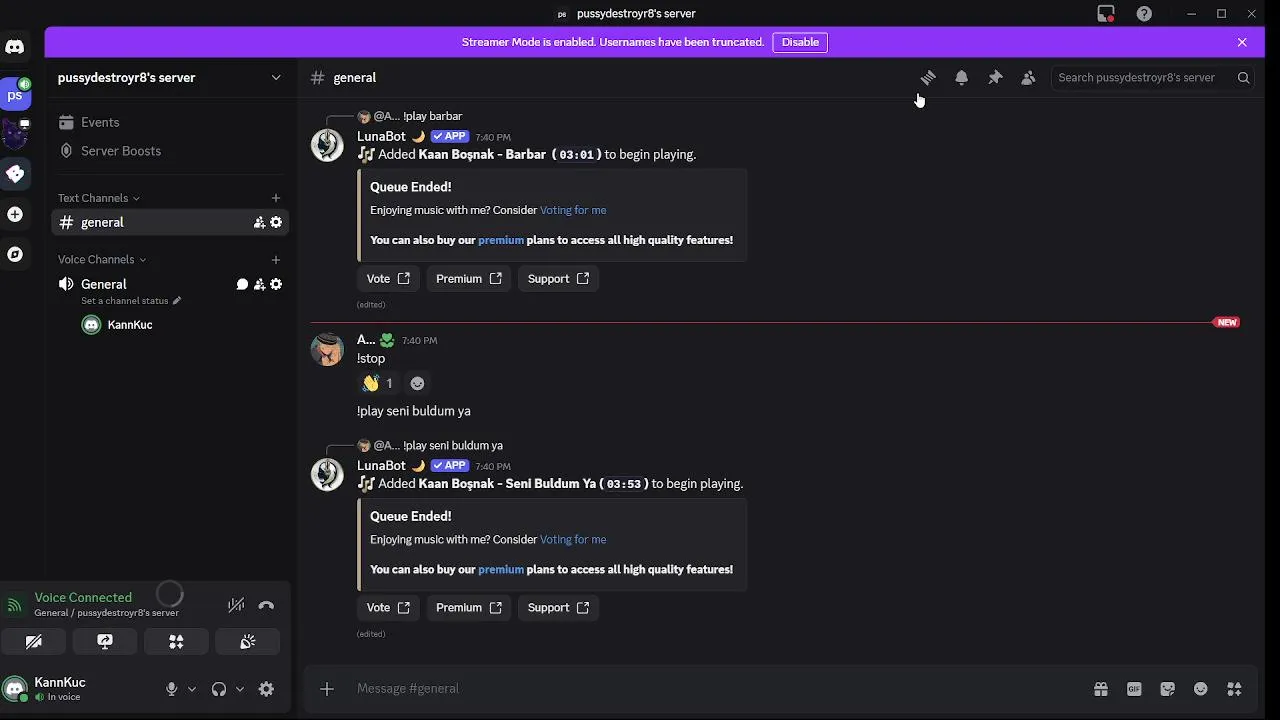Disconnect from the voice channel
Screen dimensions: 1280x720
[x=266, y=605]
